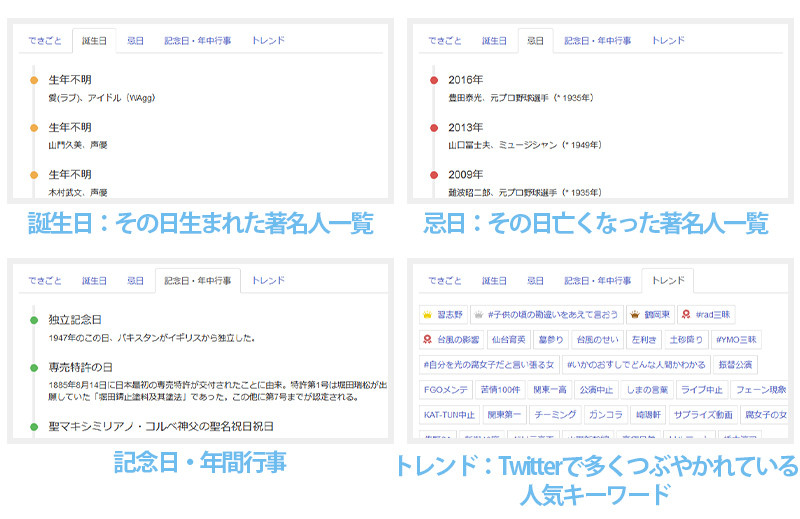Screen dimensions: 800x519
Task: Click the red timeline dot for 2013年
Action: tap(433, 128)
